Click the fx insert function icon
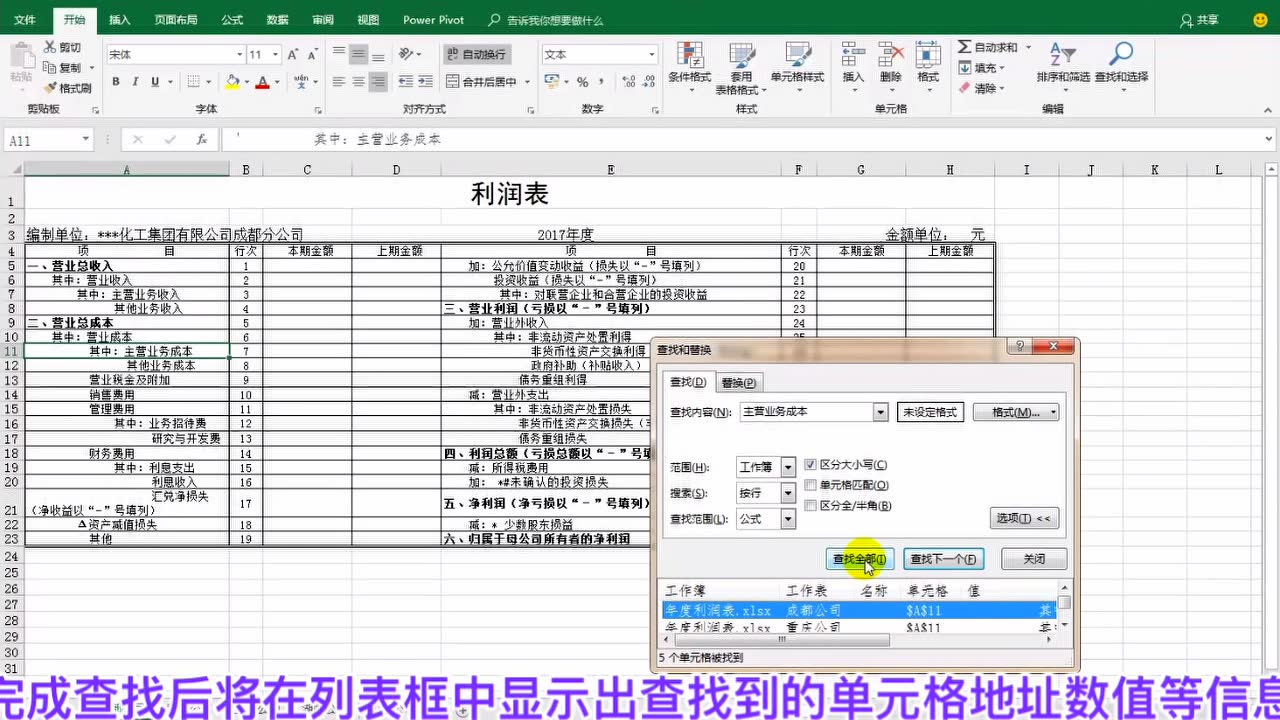 pos(202,140)
